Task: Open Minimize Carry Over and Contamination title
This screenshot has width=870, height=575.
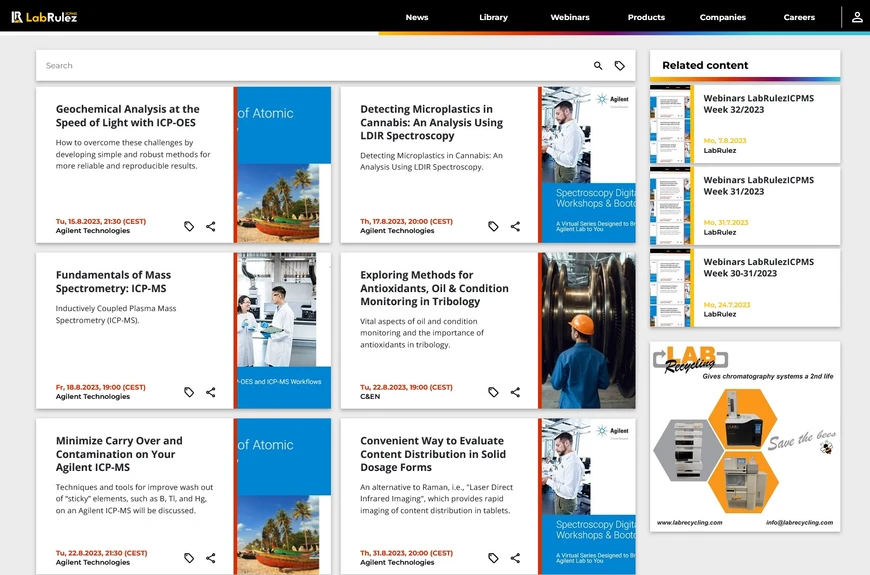Action: [x=119, y=453]
